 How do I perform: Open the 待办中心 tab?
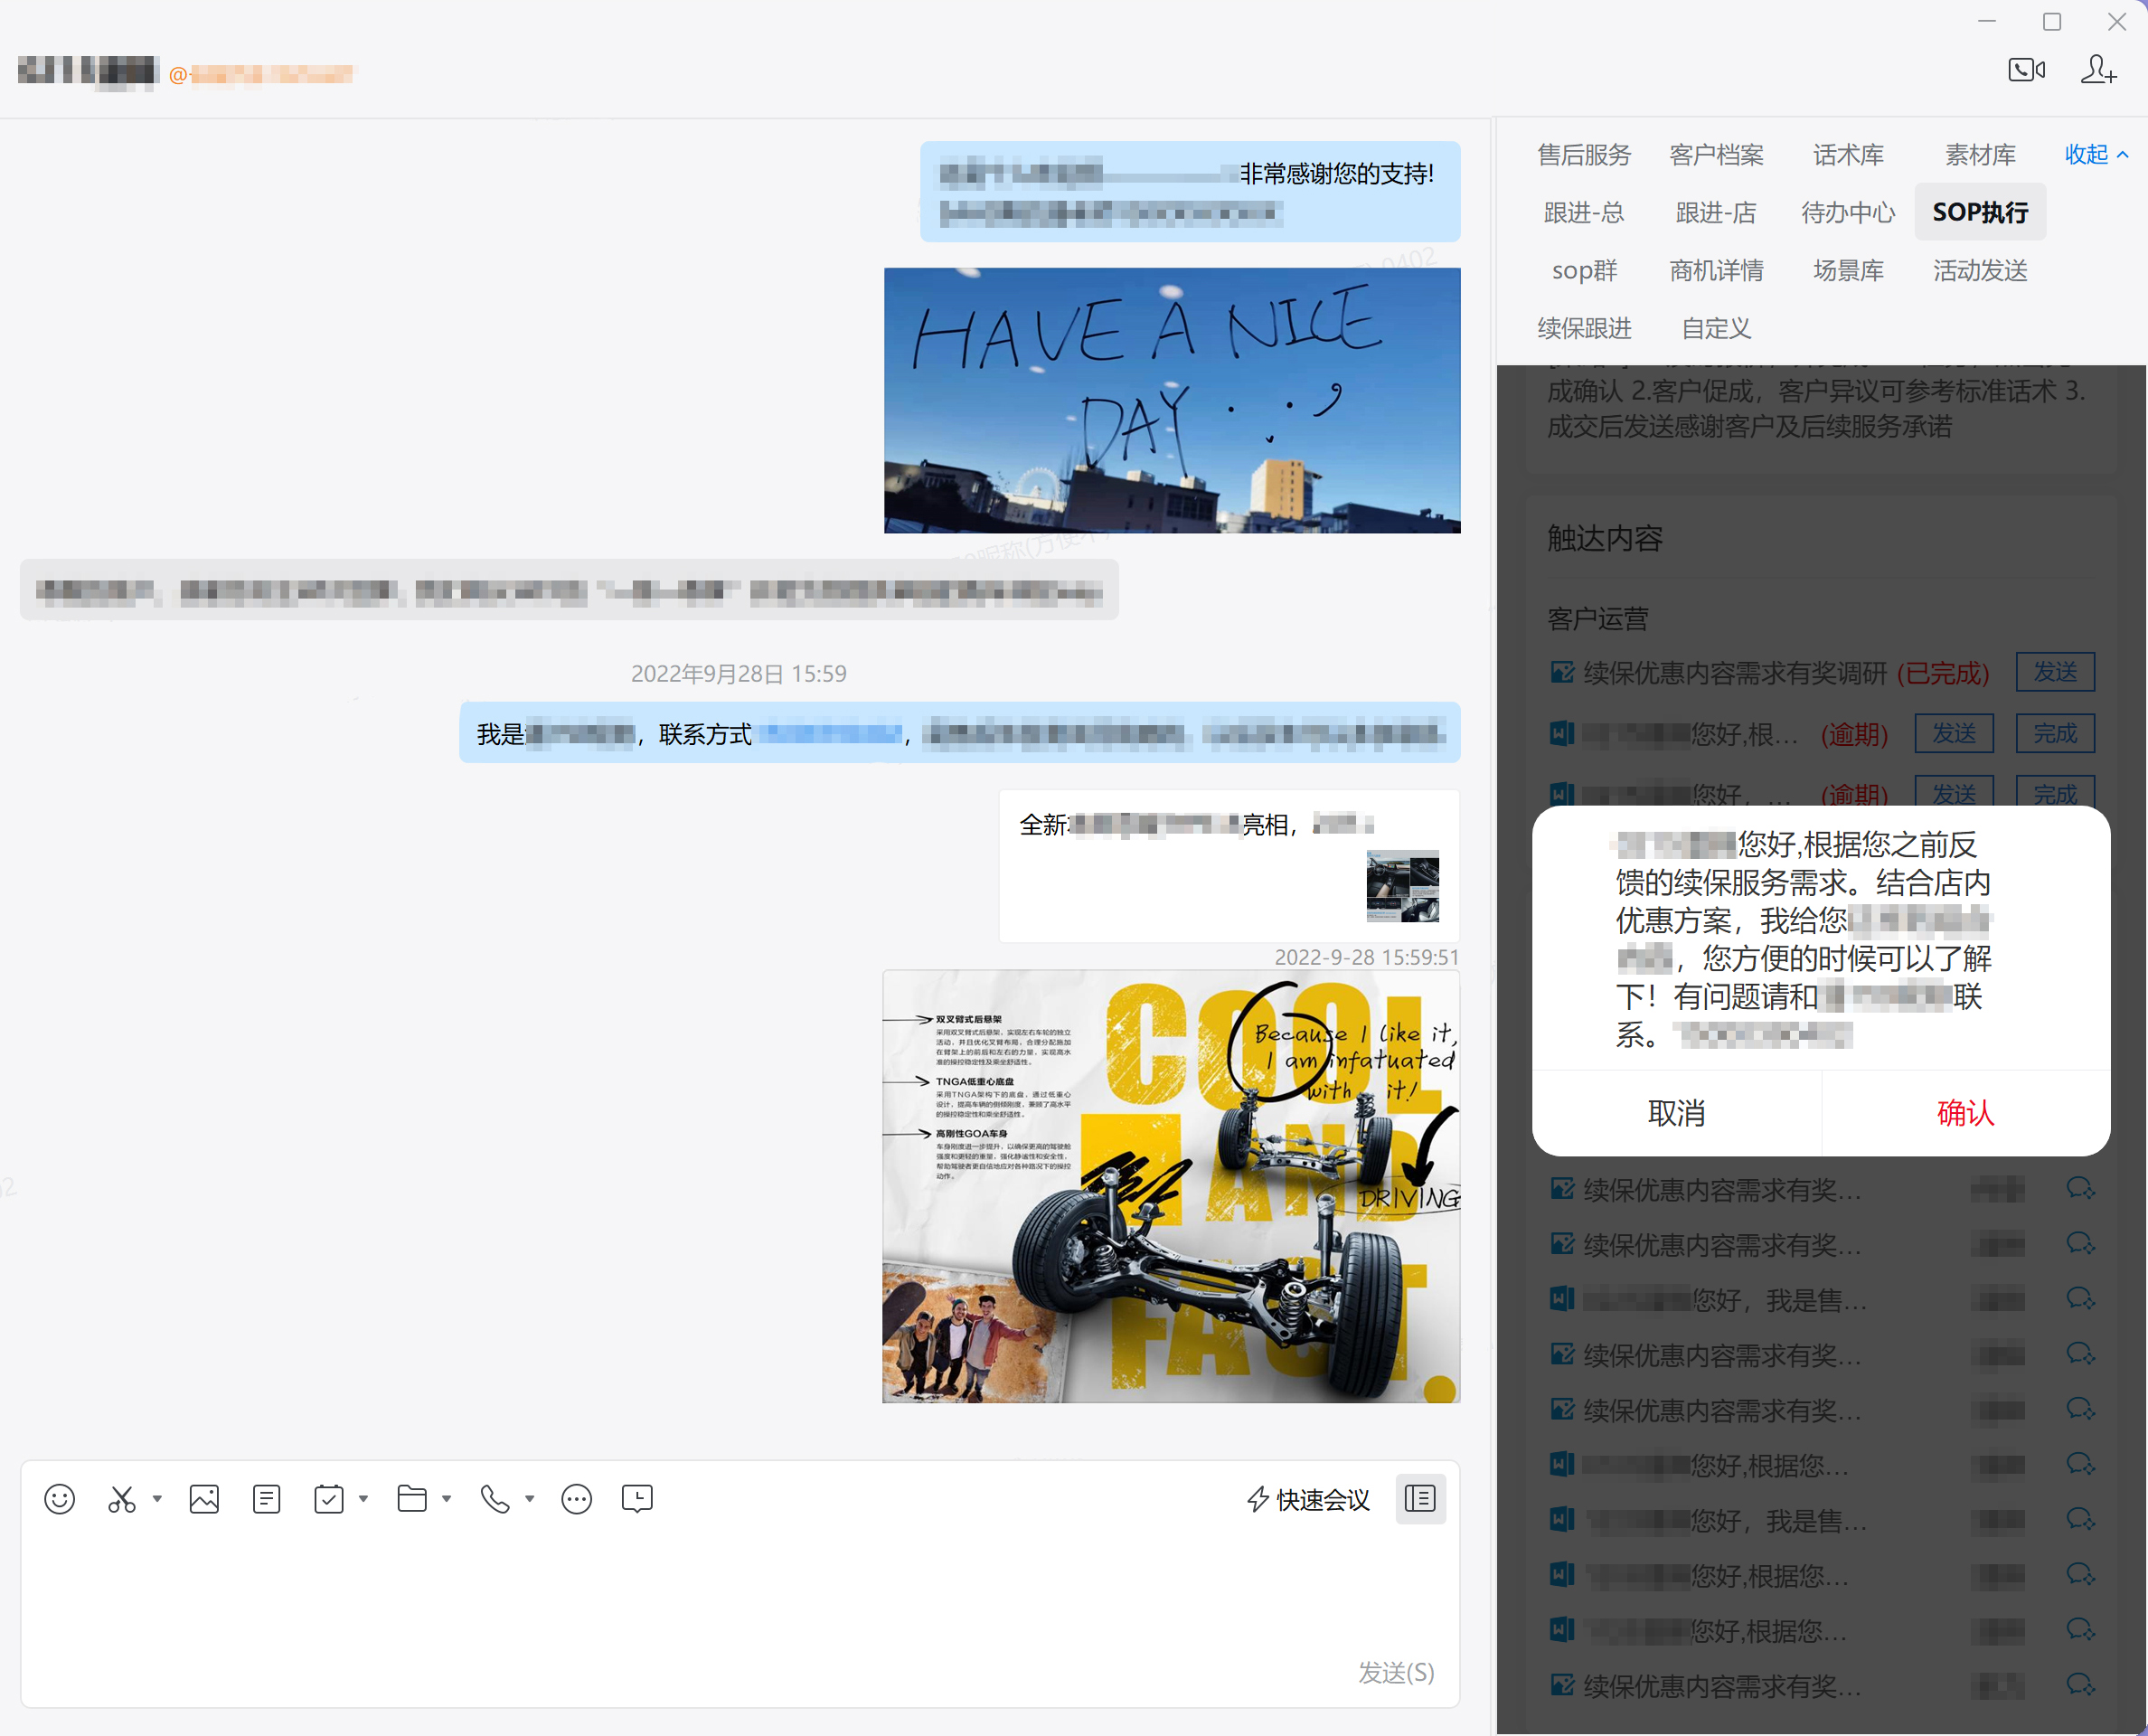pos(1848,213)
